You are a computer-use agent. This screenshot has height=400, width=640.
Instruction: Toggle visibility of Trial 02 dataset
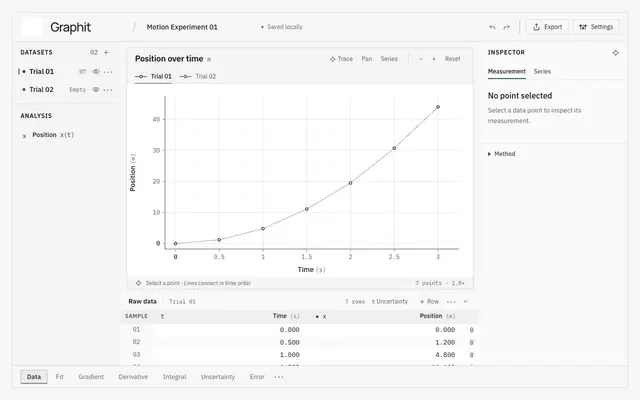pyautogui.click(x=96, y=89)
